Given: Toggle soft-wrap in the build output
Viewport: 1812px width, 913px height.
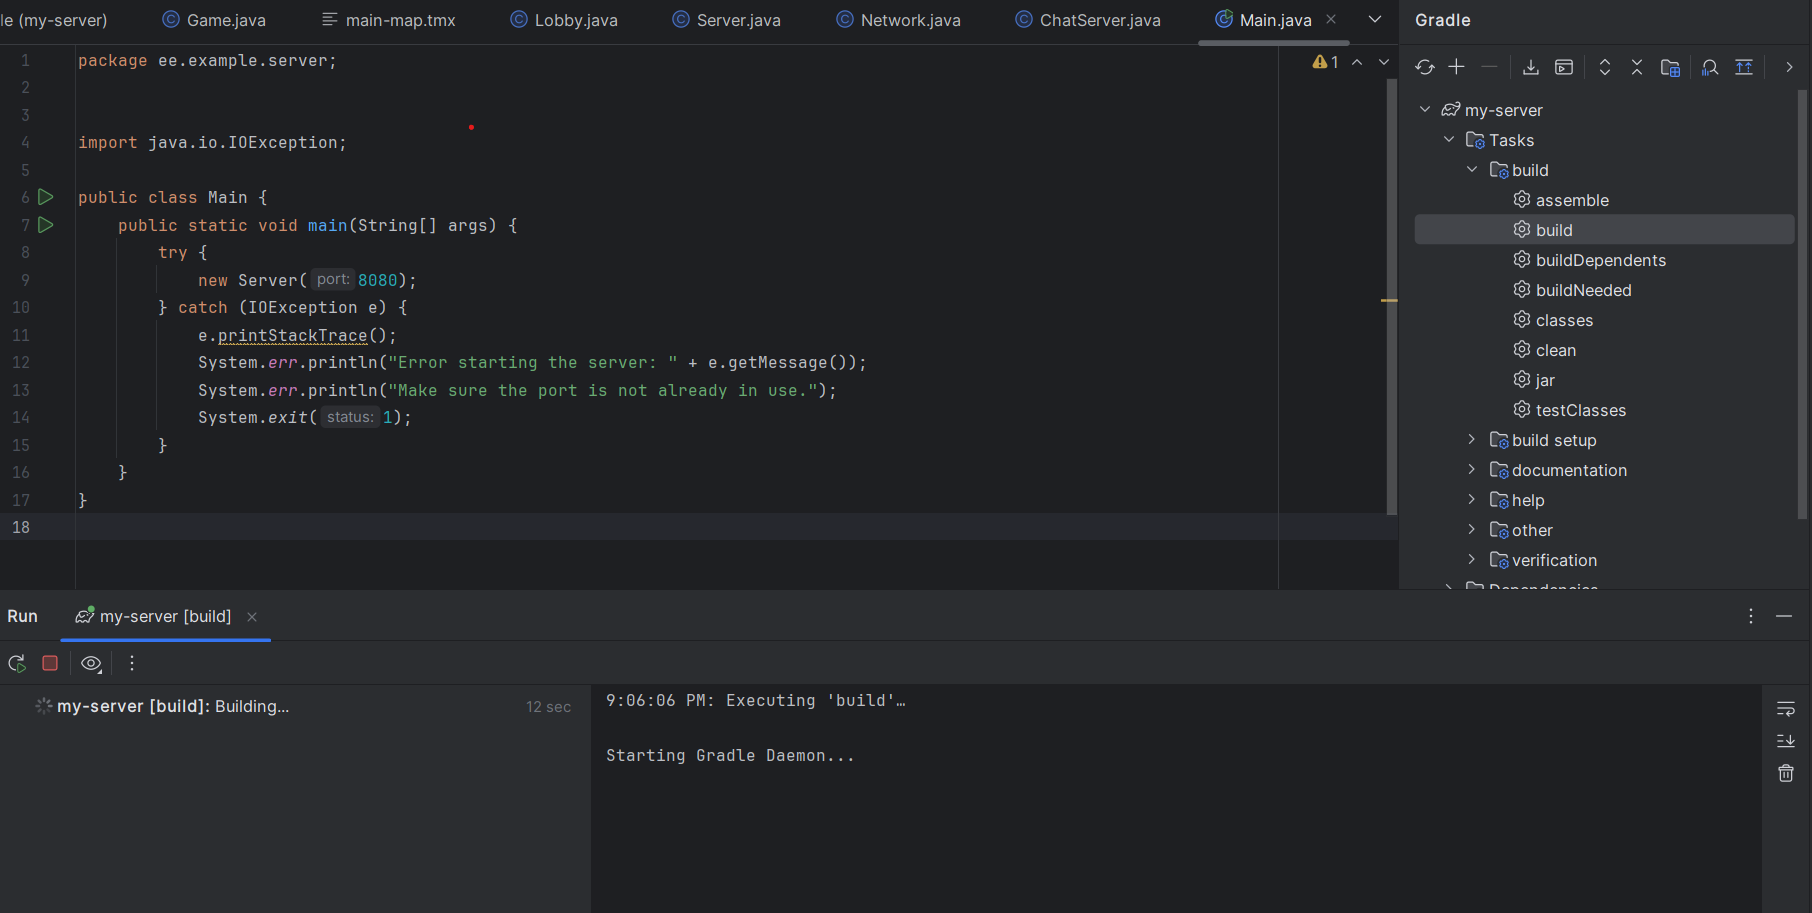Looking at the screenshot, I should point(1786,708).
